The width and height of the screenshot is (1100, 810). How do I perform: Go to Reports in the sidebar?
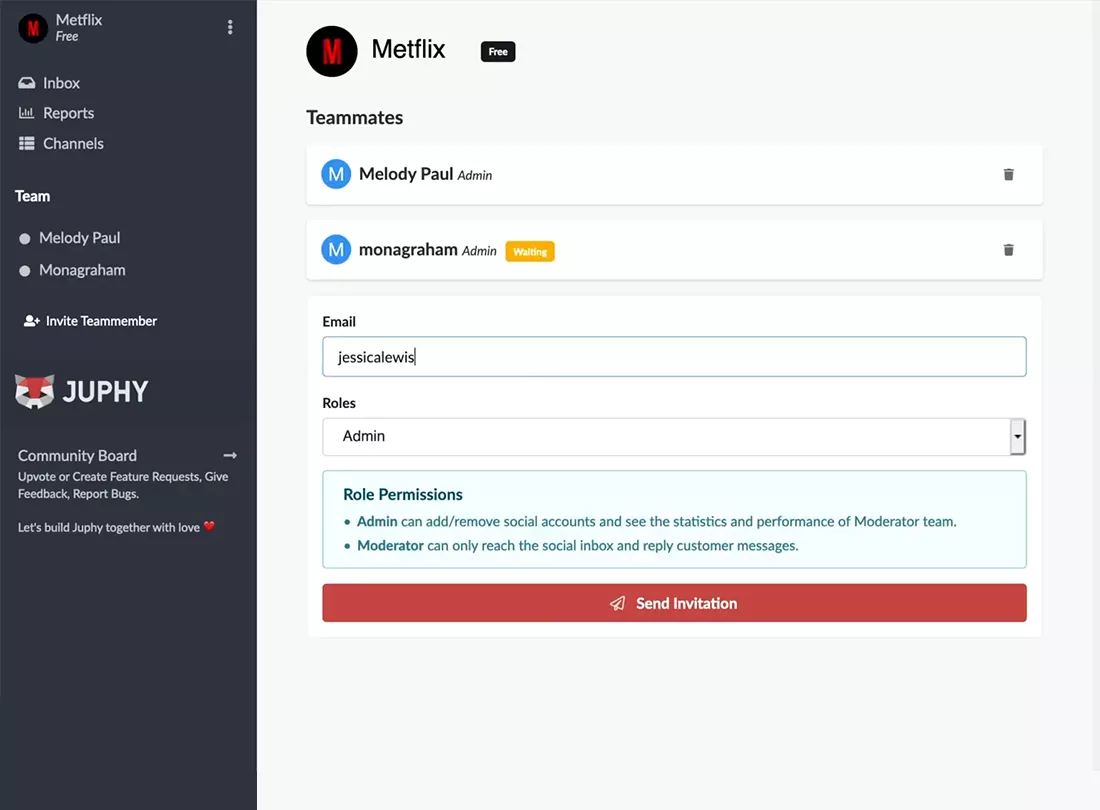click(67, 113)
